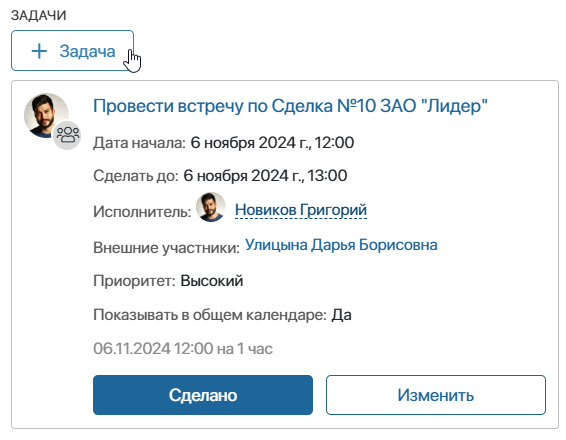Click the large task author avatar

(46, 116)
